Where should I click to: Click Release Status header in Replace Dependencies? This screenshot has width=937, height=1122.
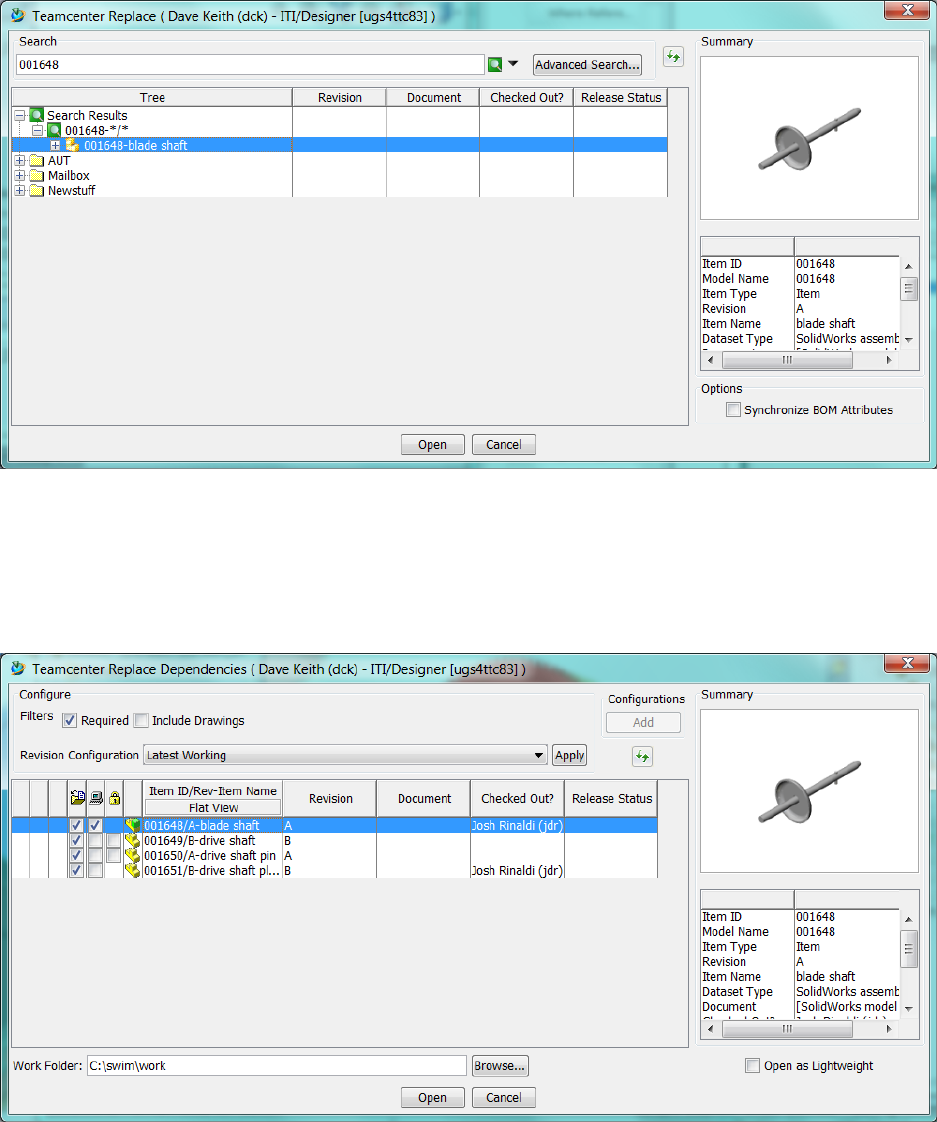[611, 799]
